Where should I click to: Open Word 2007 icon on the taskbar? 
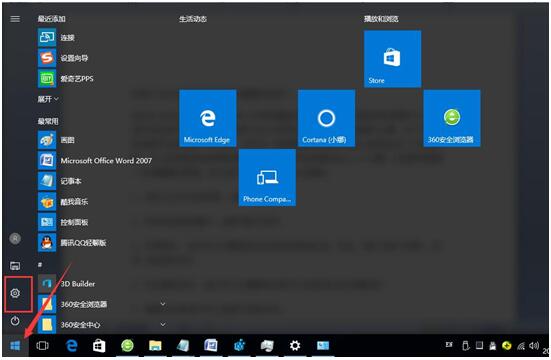pos(211,346)
